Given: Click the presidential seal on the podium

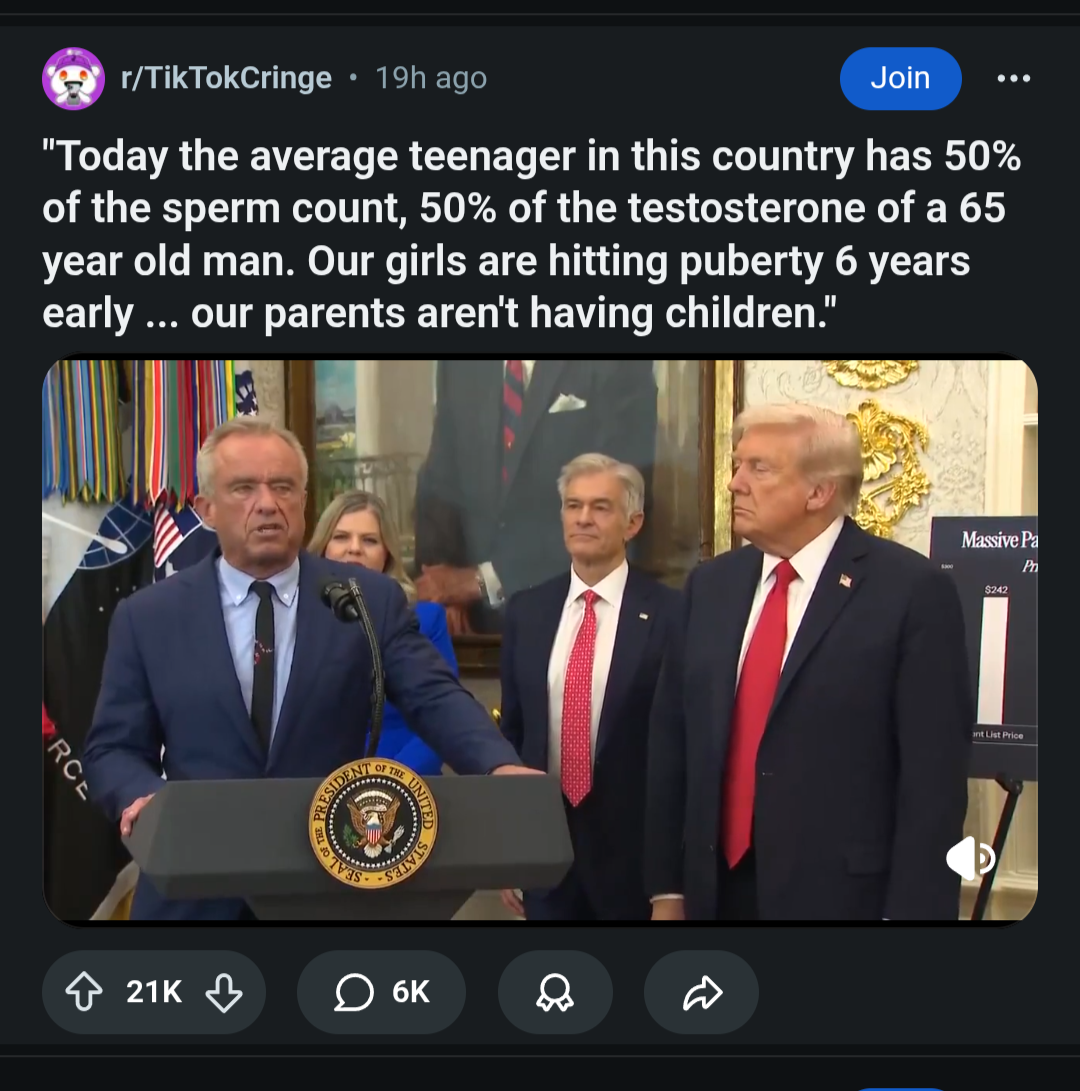Looking at the screenshot, I should click(372, 822).
